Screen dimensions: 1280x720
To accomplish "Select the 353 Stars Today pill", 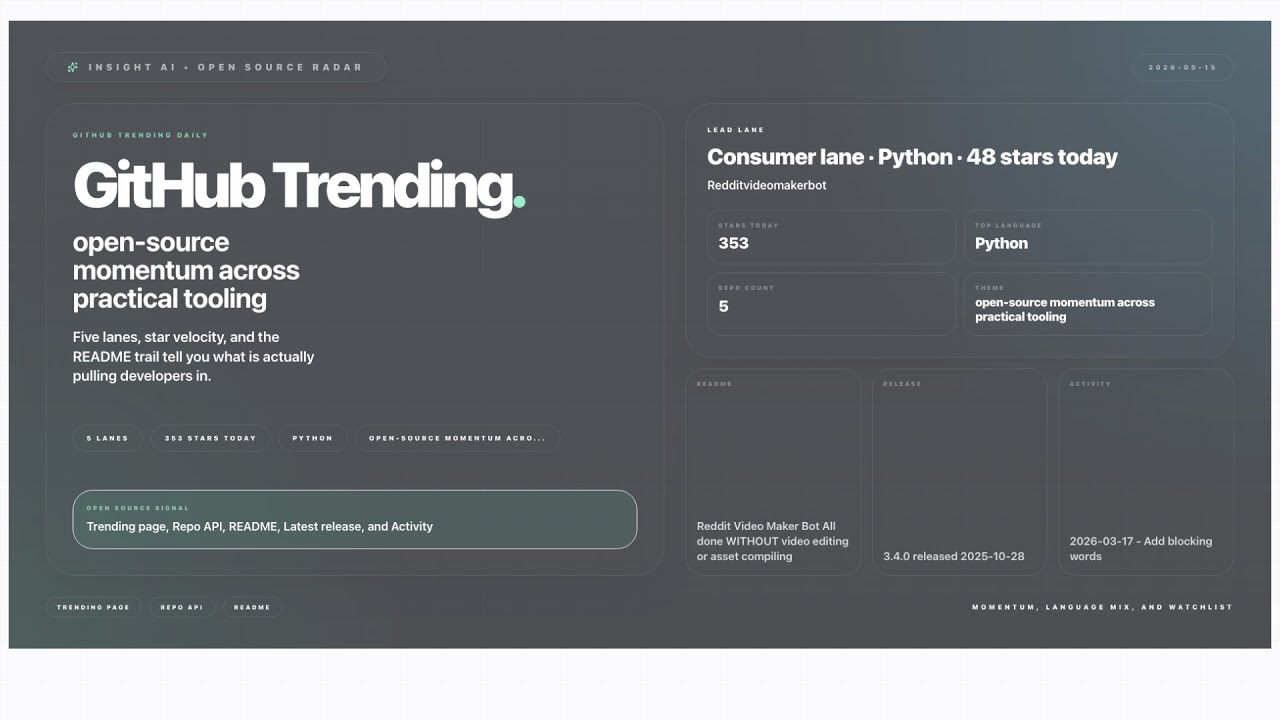I will tap(210, 438).
